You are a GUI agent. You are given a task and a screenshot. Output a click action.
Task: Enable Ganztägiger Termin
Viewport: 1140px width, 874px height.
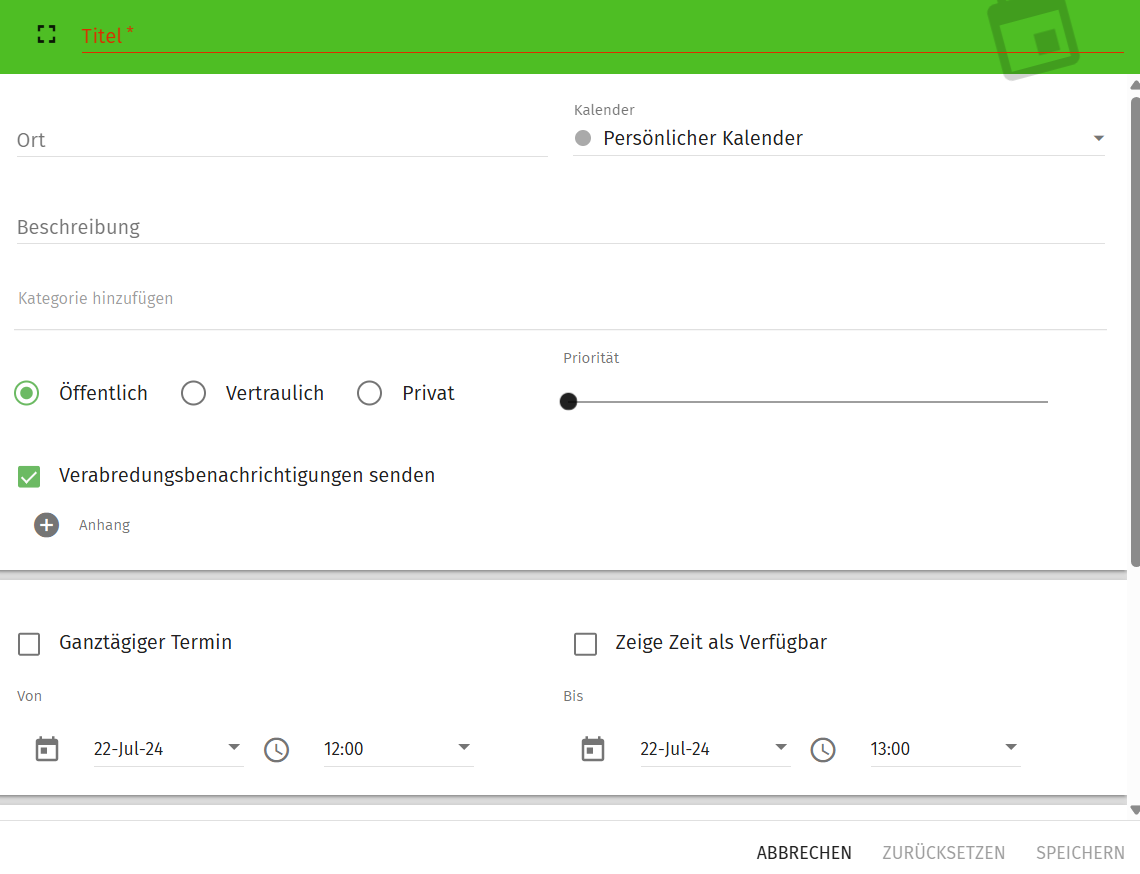tap(28, 644)
